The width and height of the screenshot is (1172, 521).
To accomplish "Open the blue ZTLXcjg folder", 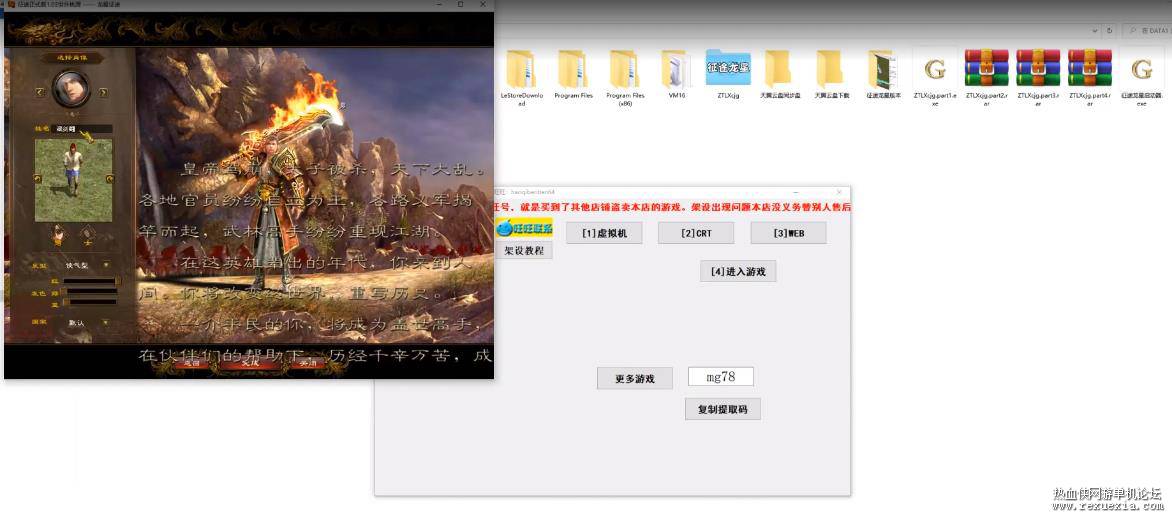I will pyautogui.click(x=728, y=74).
